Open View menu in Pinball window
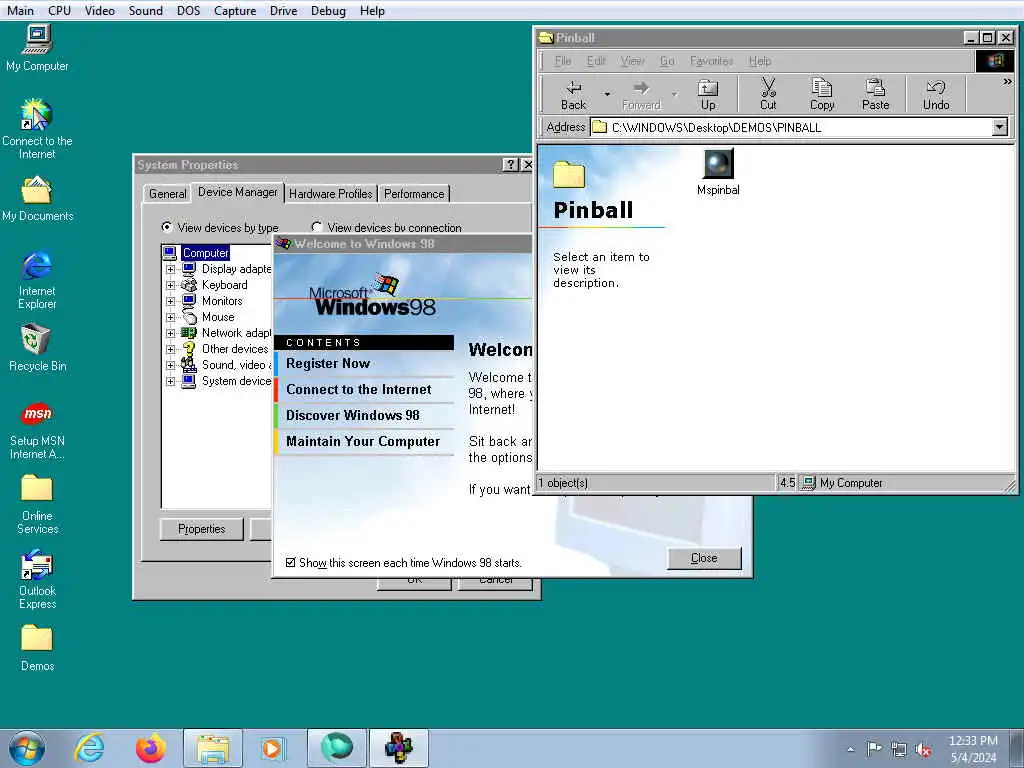This screenshot has height=768, width=1024. [x=632, y=61]
